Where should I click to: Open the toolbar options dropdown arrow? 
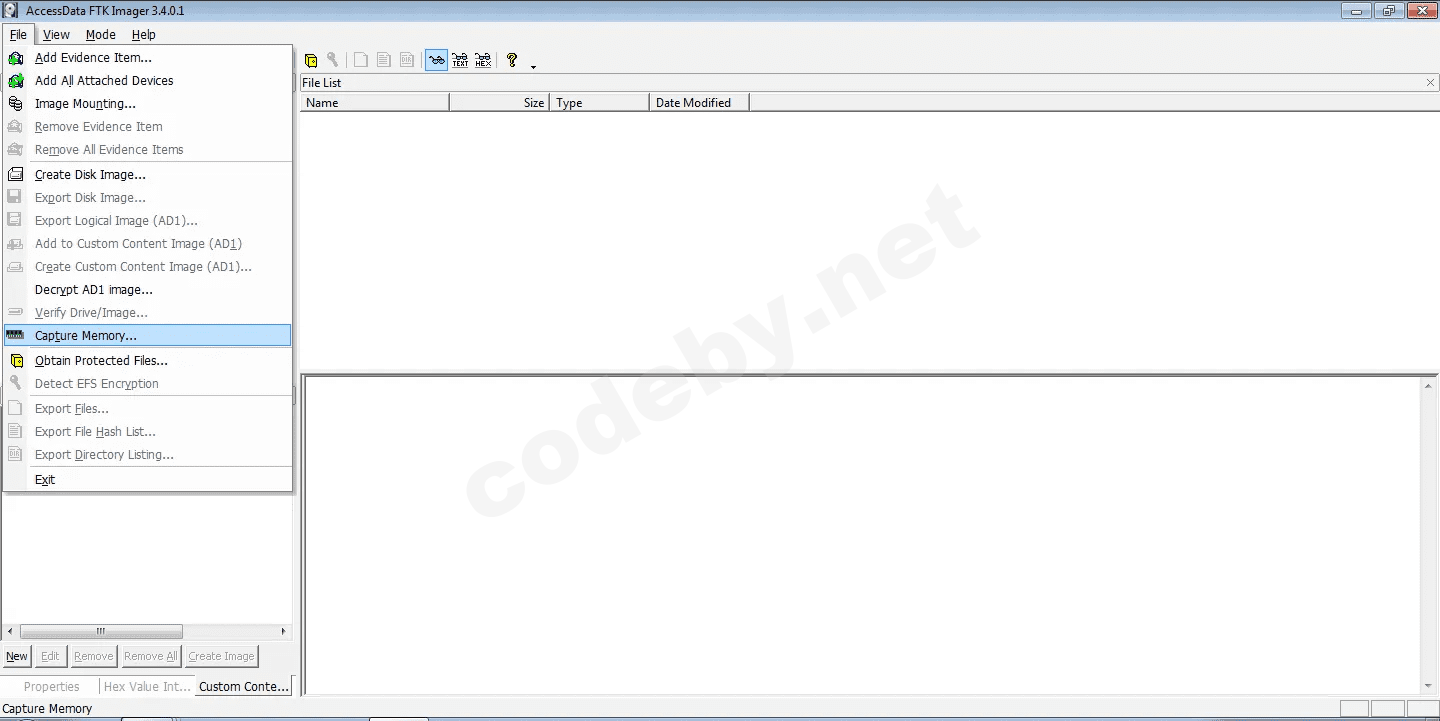pyautogui.click(x=533, y=66)
